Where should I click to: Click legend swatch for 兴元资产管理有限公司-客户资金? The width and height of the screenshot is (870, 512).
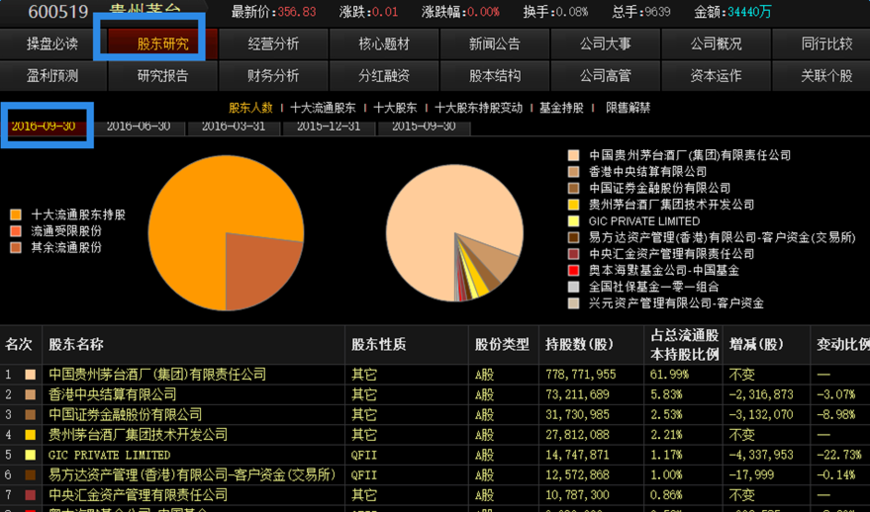[573, 303]
